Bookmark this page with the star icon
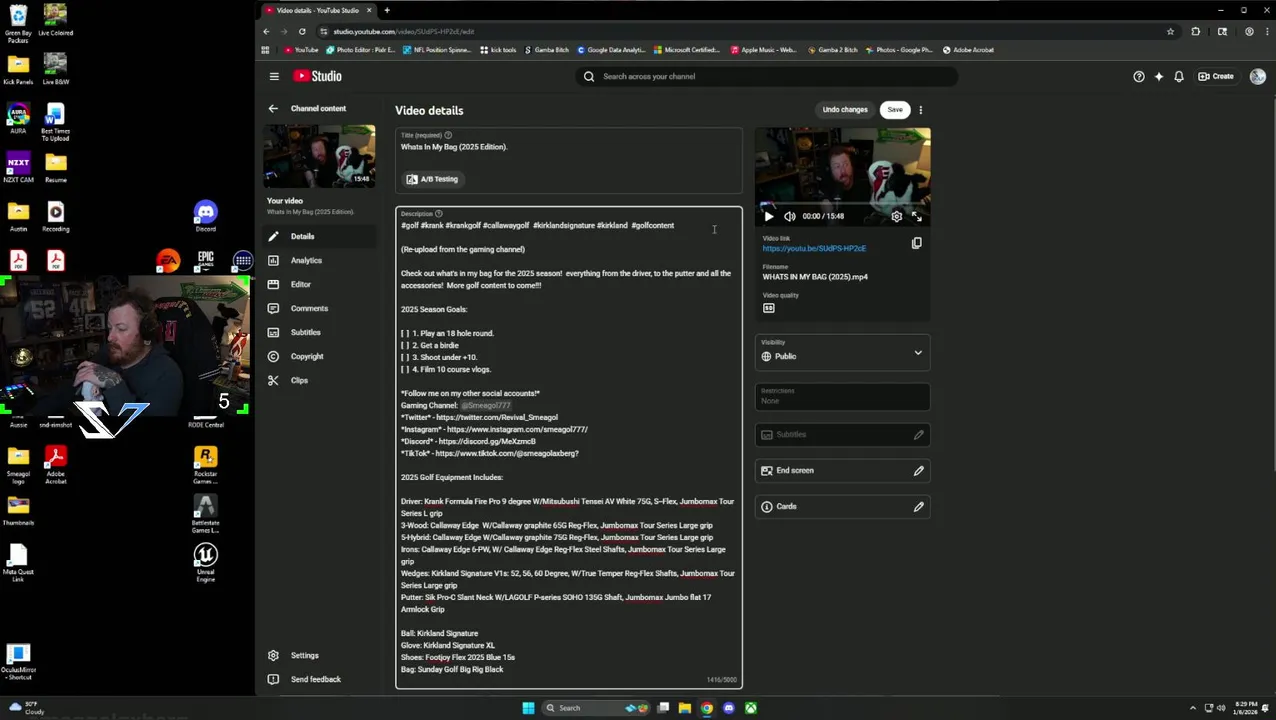This screenshot has width=1276, height=720. click(1170, 31)
